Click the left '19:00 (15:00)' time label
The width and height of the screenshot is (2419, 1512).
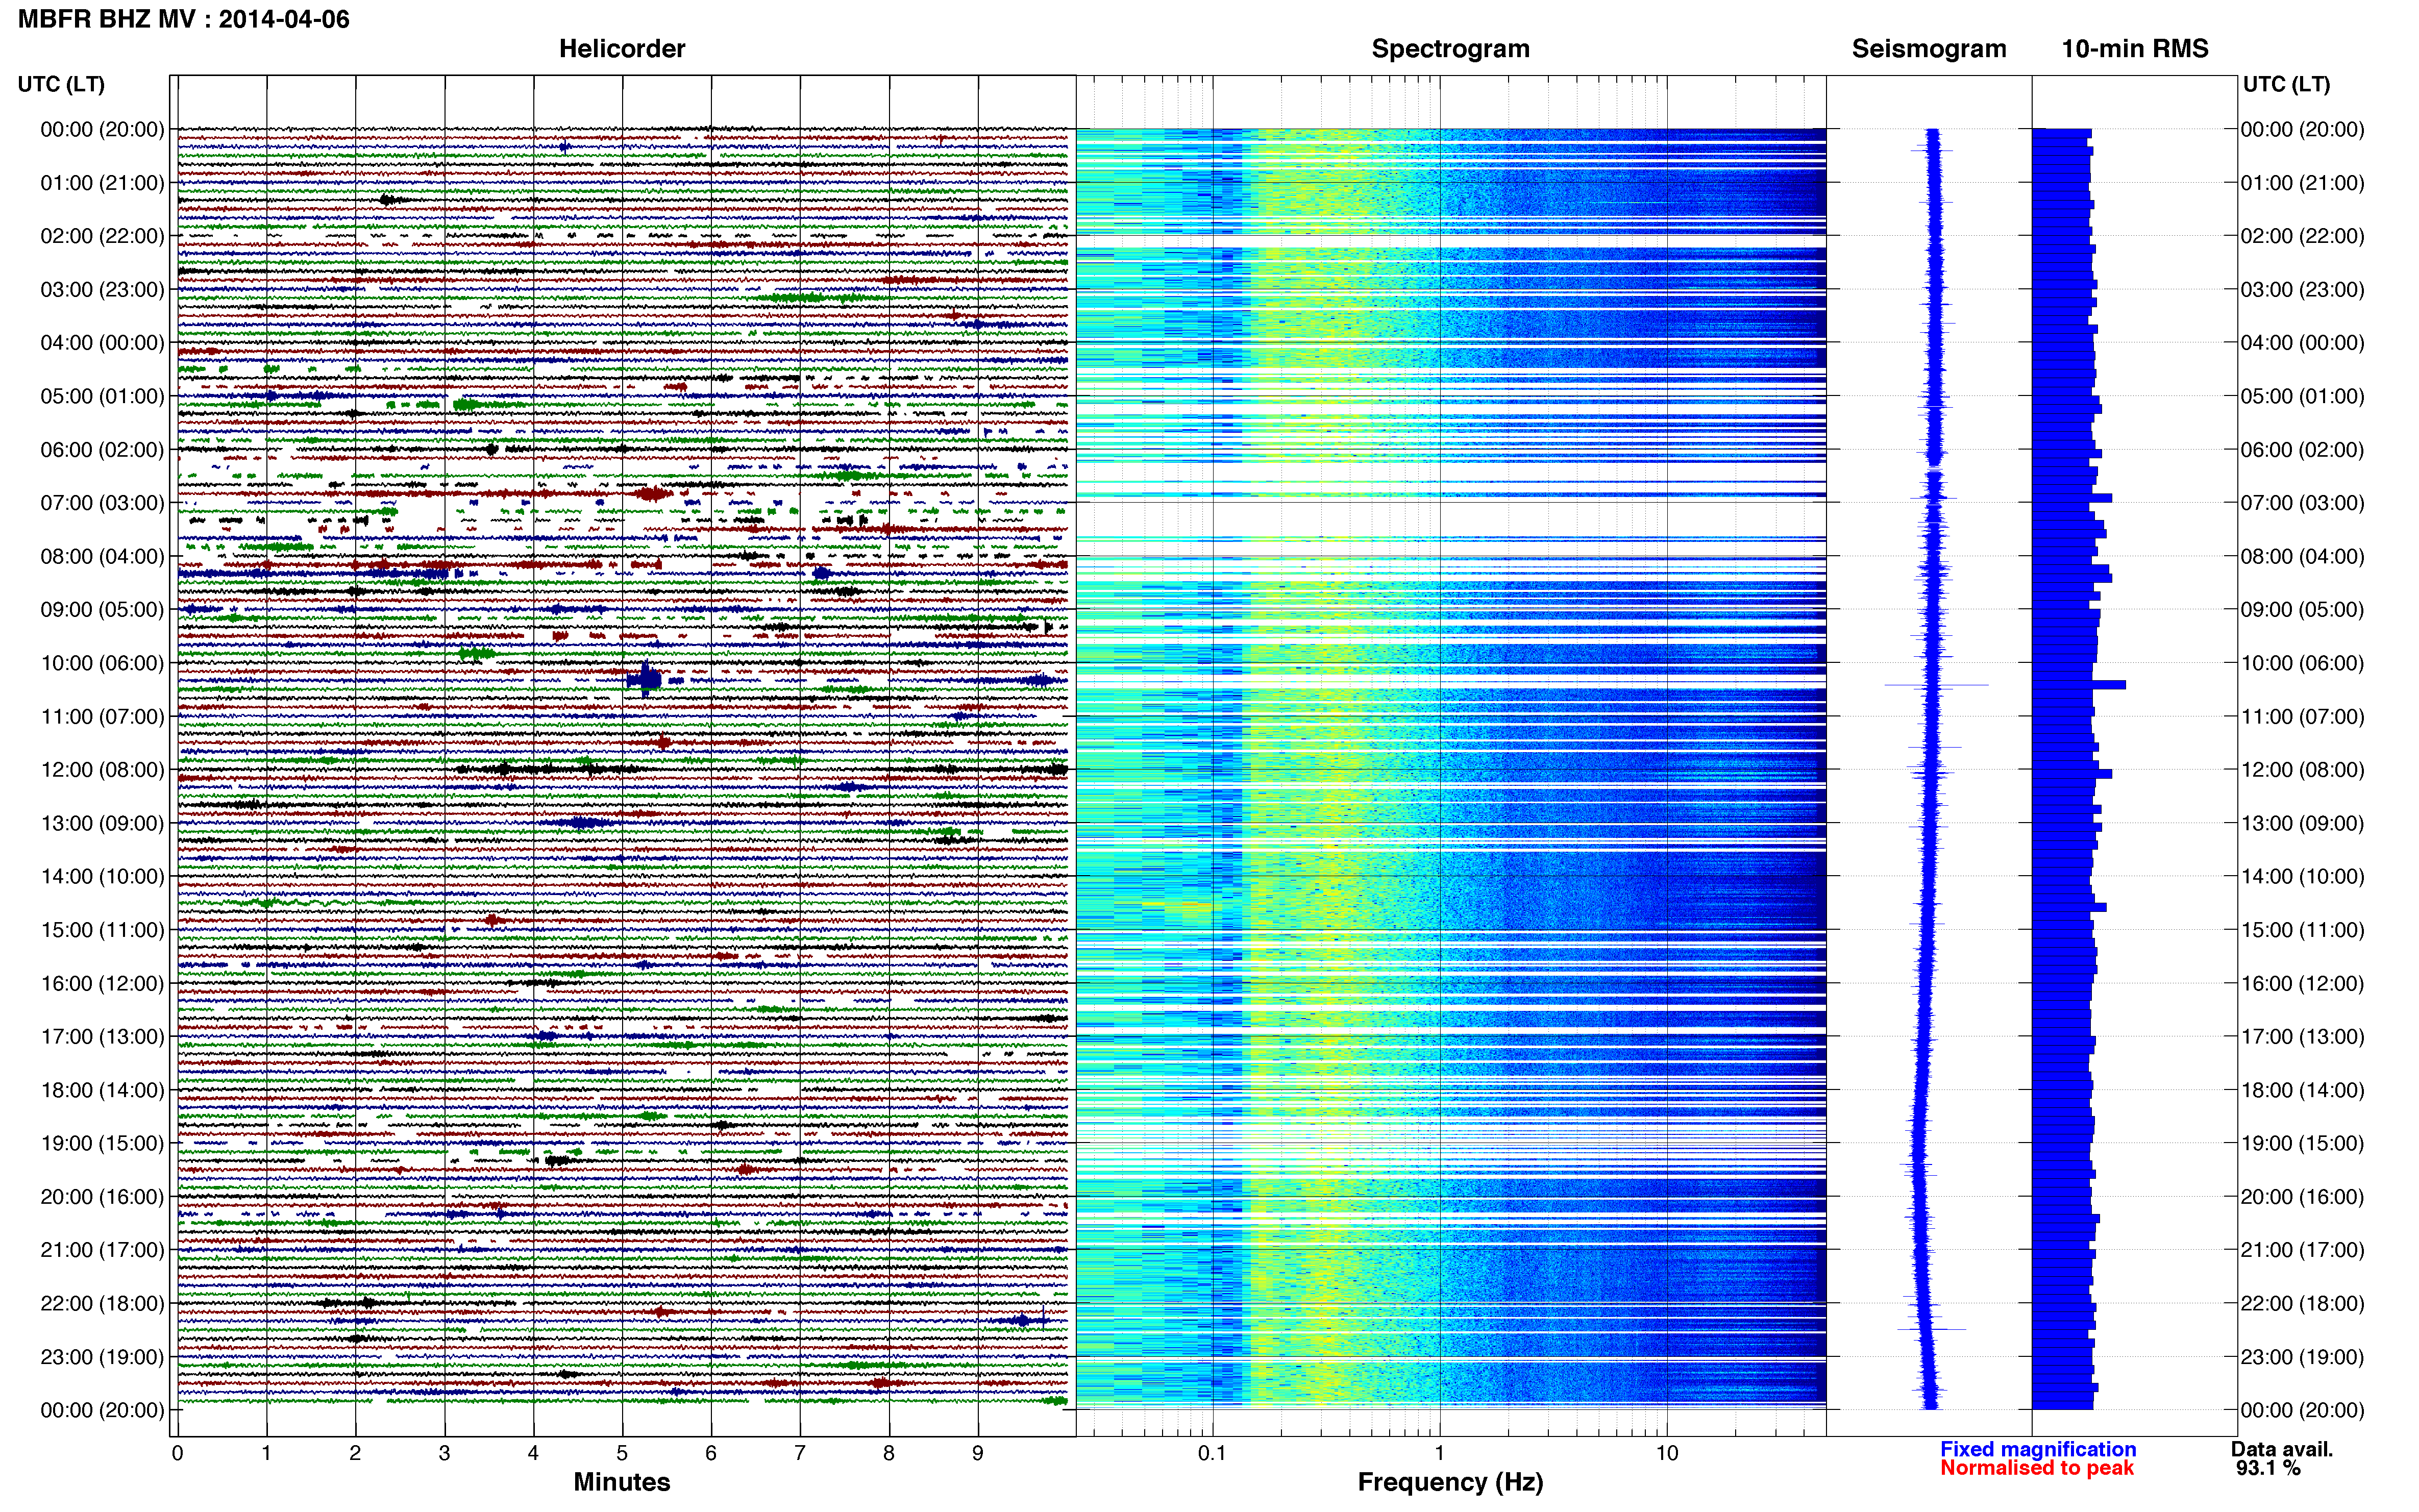(x=102, y=1143)
